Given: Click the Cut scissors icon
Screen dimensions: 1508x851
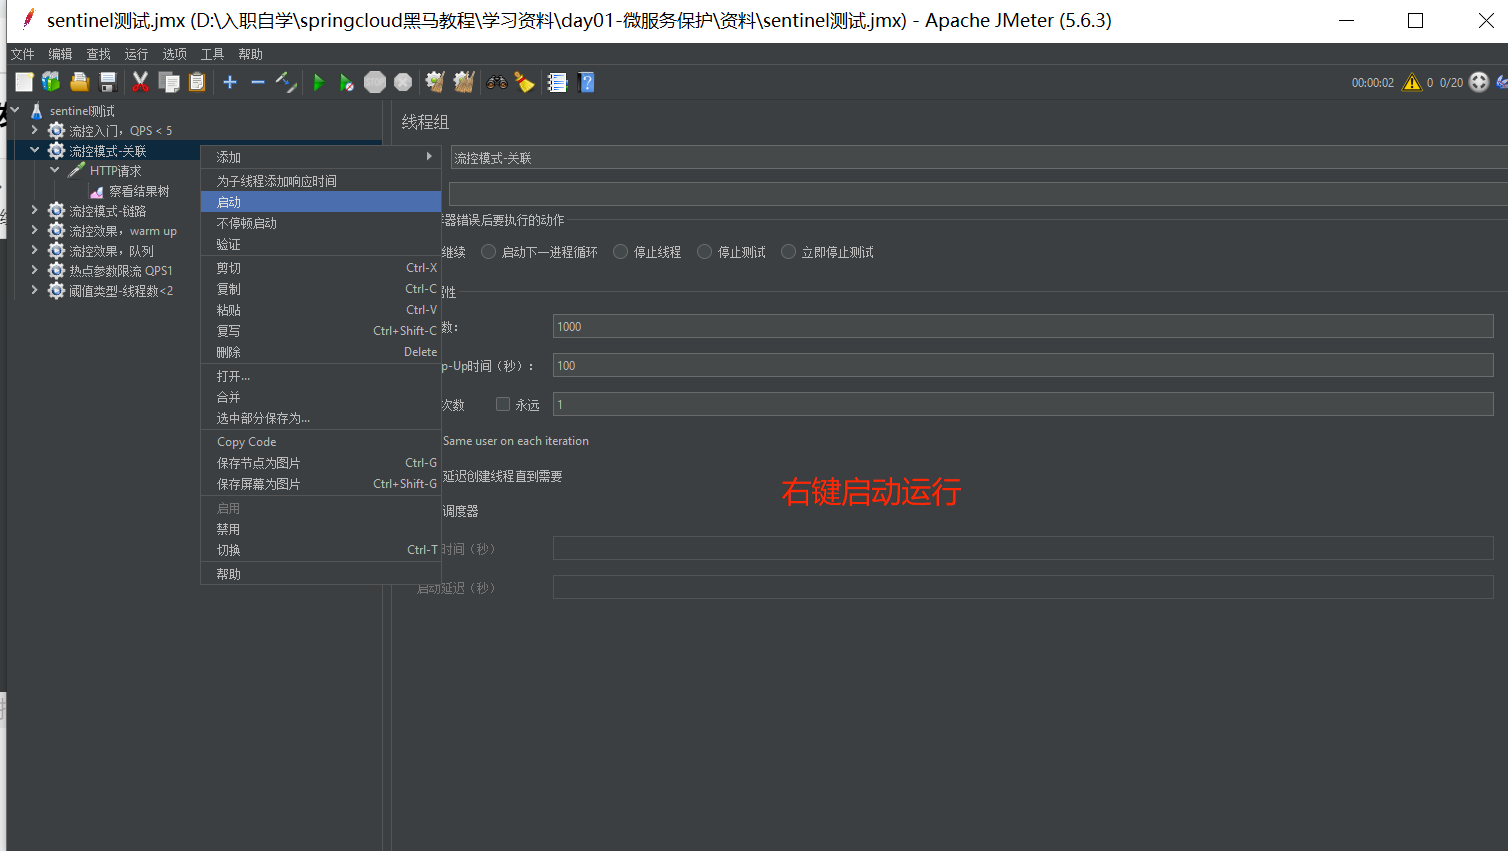Looking at the screenshot, I should point(141,82).
